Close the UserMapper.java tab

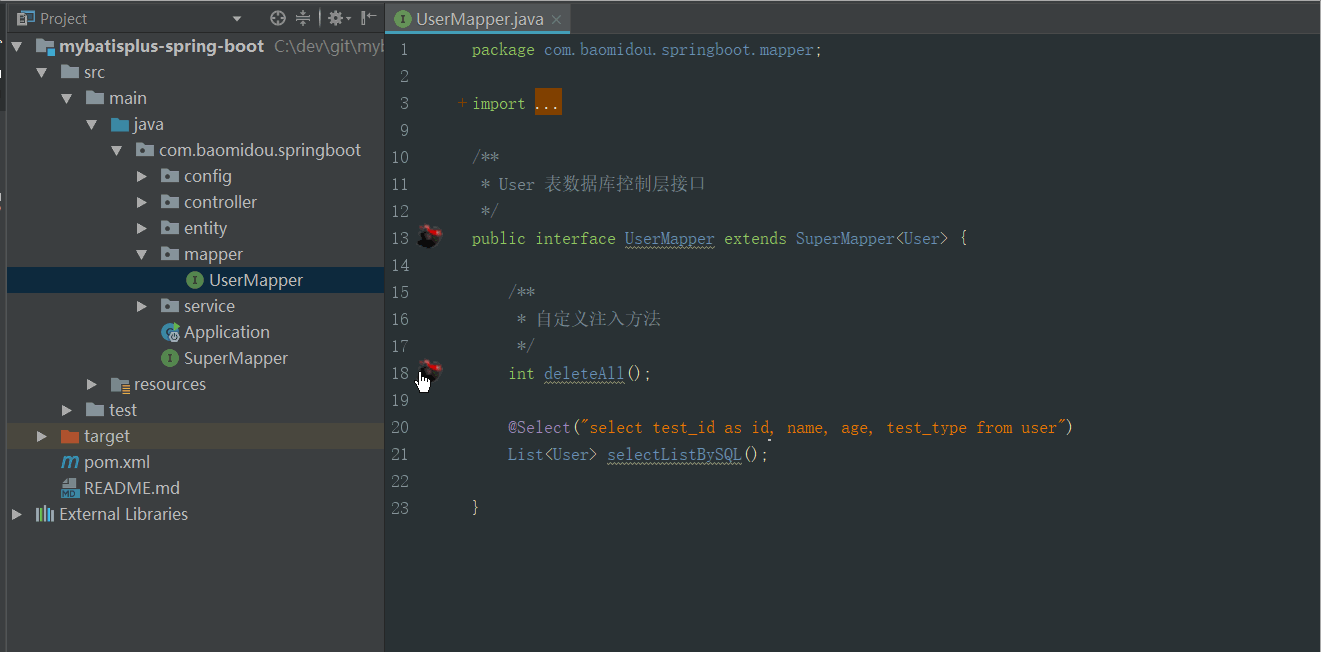pyautogui.click(x=557, y=18)
